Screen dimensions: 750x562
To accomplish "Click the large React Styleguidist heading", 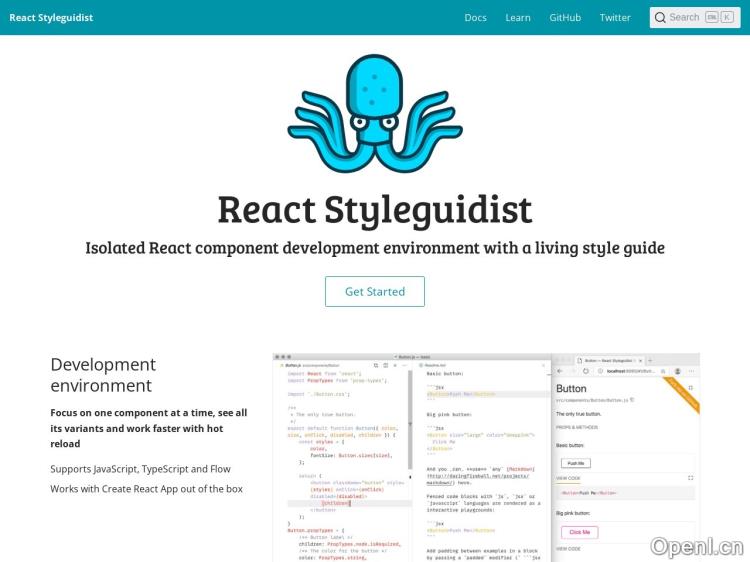I will [375, 209].
